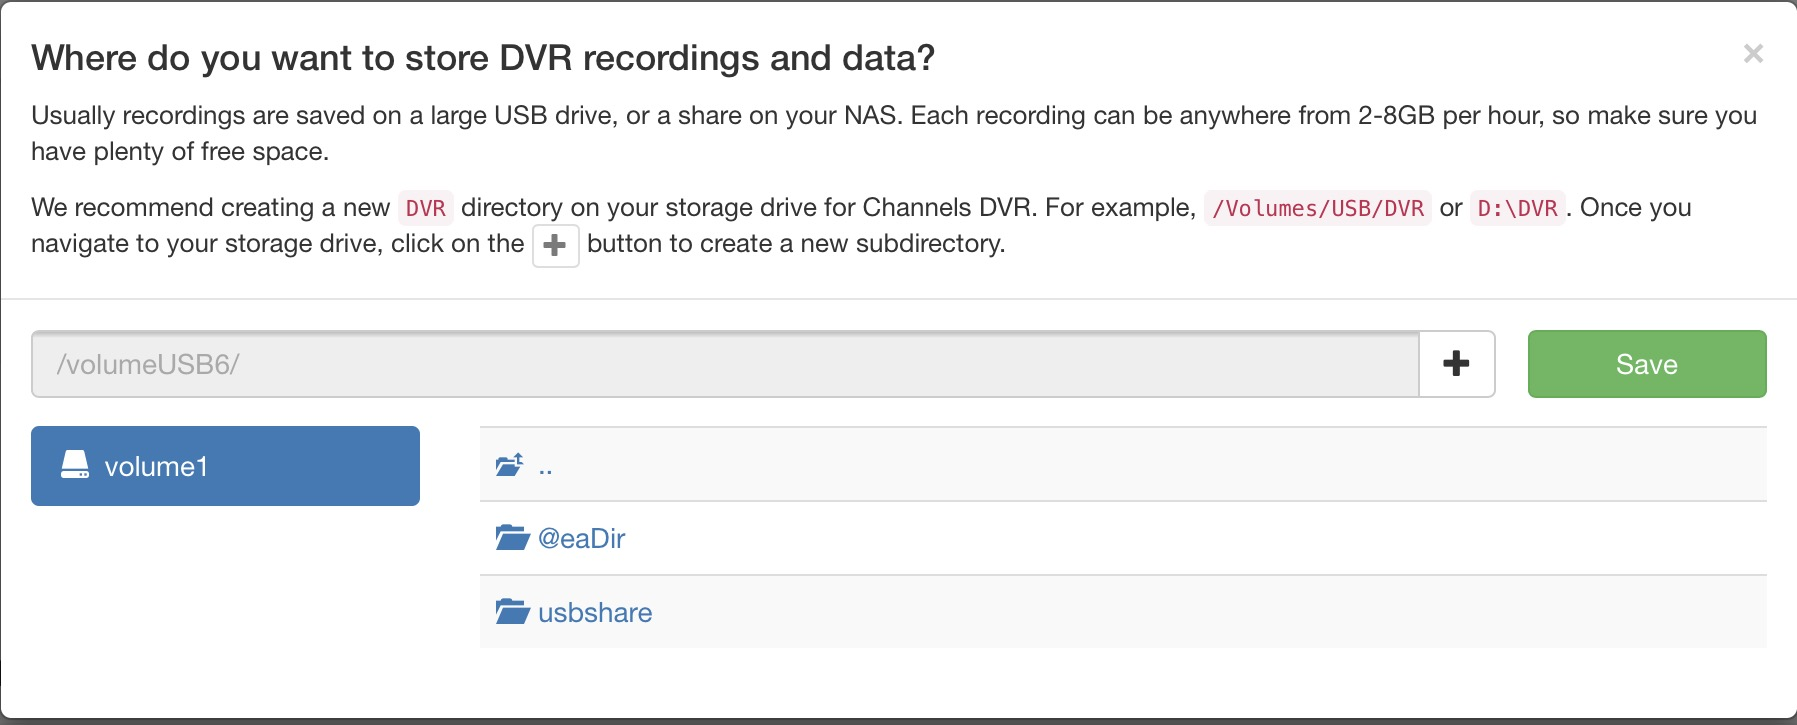Open the usbshare folder link
The image size is (1797, 725).
pos(595,612)
